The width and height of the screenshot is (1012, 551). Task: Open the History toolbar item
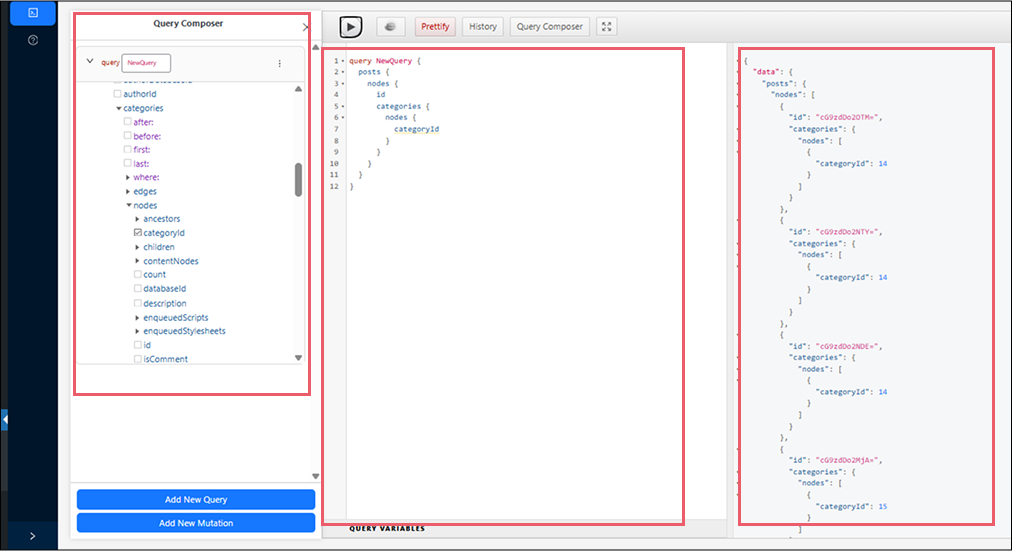(482, 27)
